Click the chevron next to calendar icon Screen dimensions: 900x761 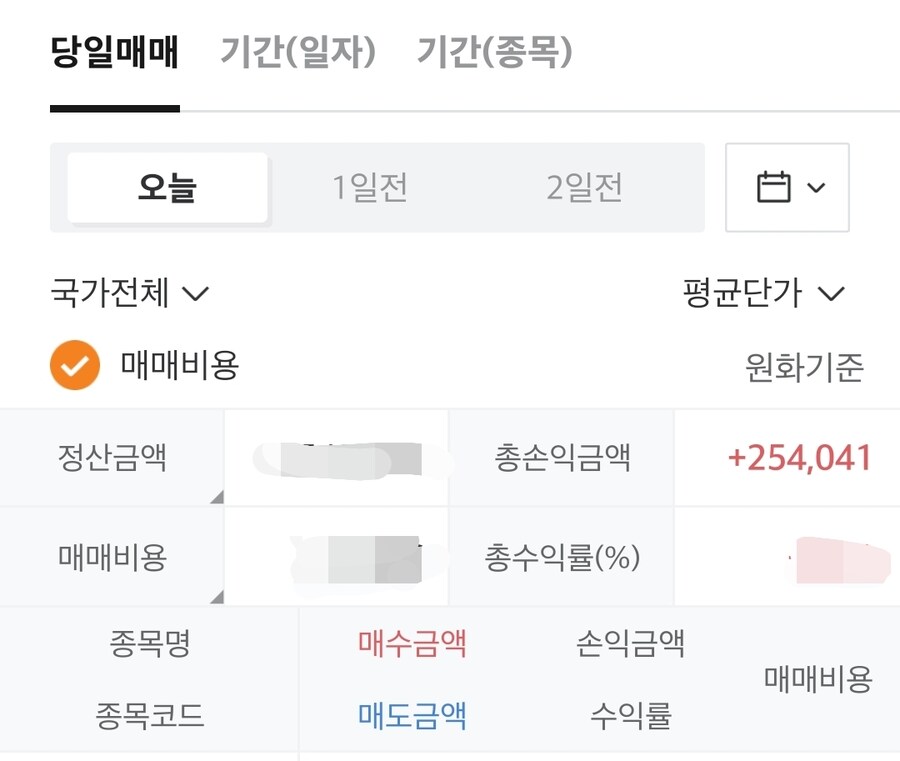[x=816, y=187]
